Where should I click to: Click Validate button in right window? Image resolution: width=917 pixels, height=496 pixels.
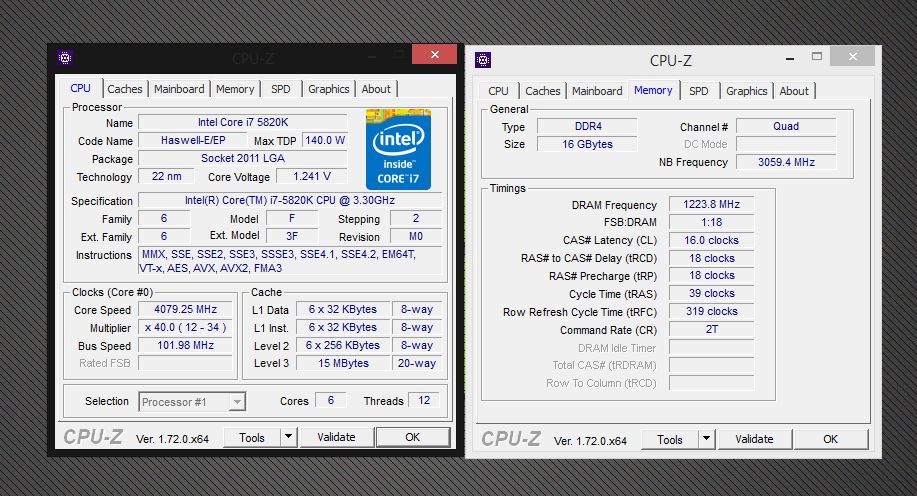click(754, 439)
